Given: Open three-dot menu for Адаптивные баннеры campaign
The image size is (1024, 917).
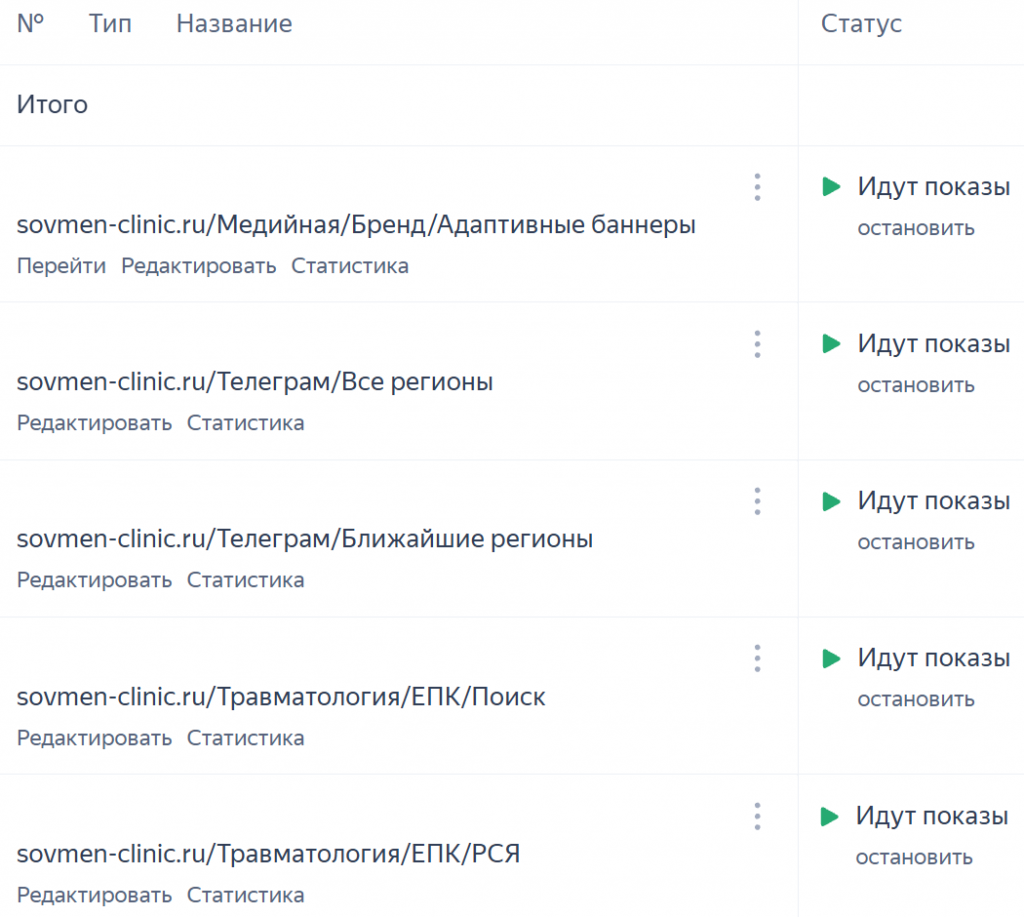Looking at the screenshot, I should click(x=757, y=187).
